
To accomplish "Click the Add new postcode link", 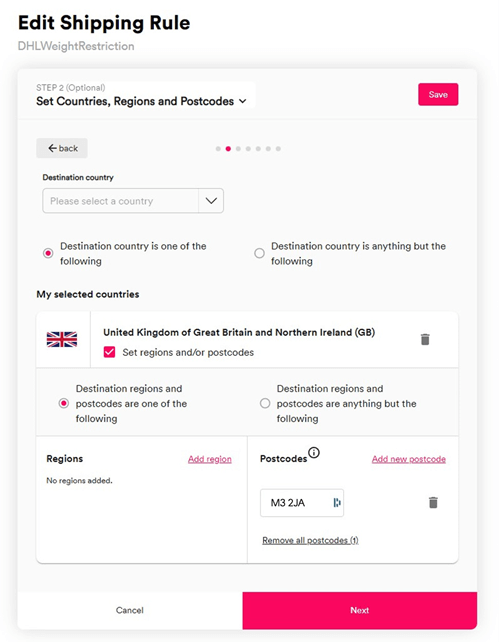I will coord(409,459).
